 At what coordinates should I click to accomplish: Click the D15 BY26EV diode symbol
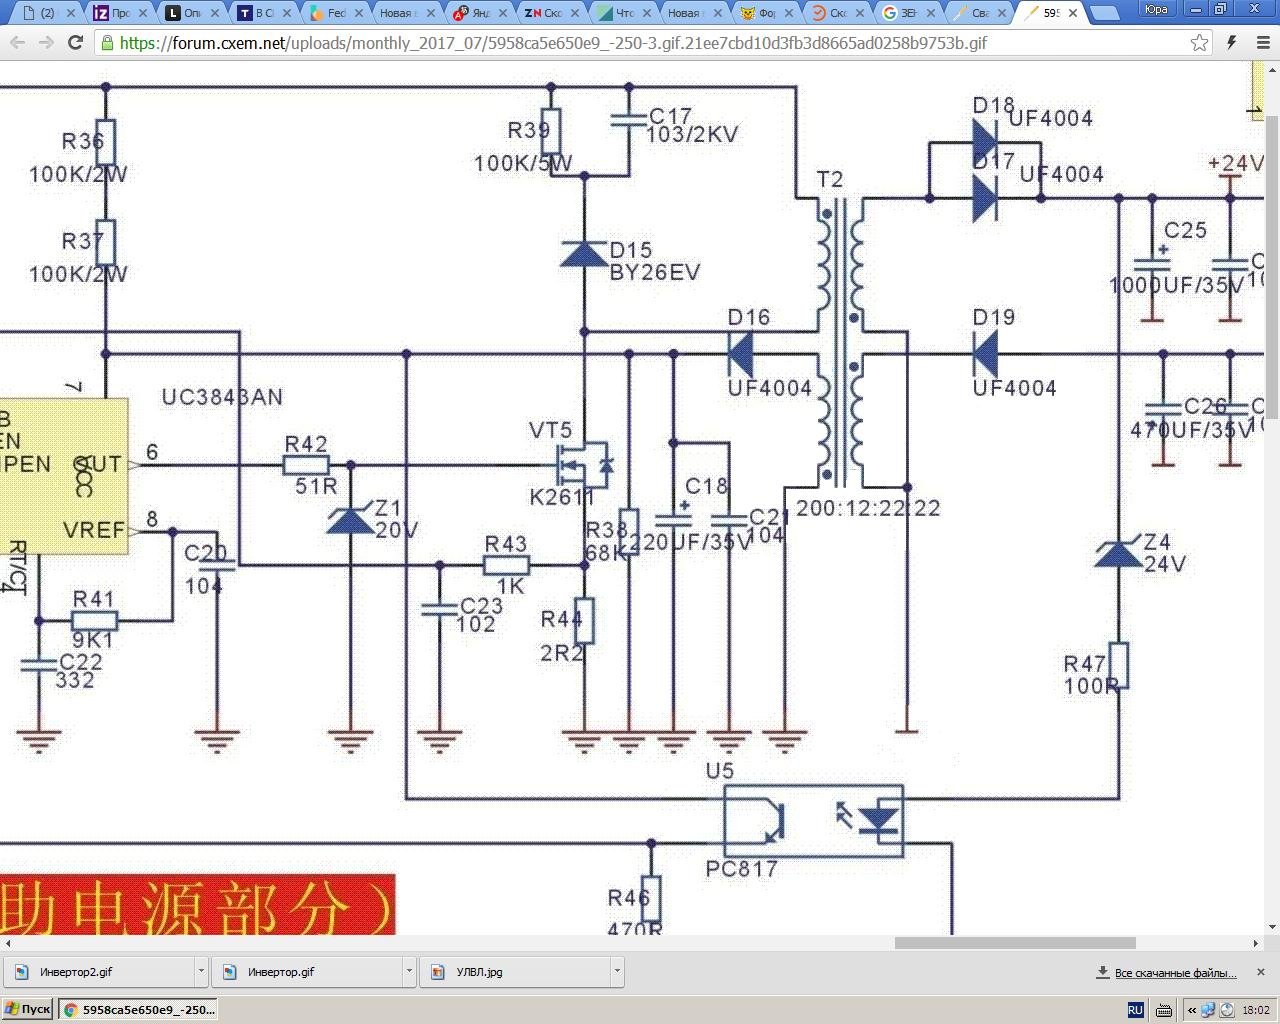click(584, 254)
